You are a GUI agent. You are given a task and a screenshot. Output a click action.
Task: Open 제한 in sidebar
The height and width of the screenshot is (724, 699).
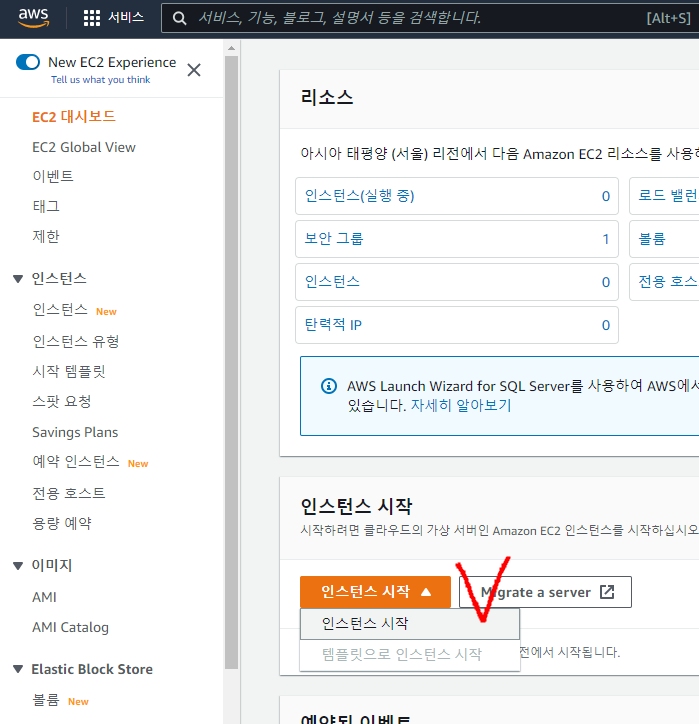click(x=46, y=236)
